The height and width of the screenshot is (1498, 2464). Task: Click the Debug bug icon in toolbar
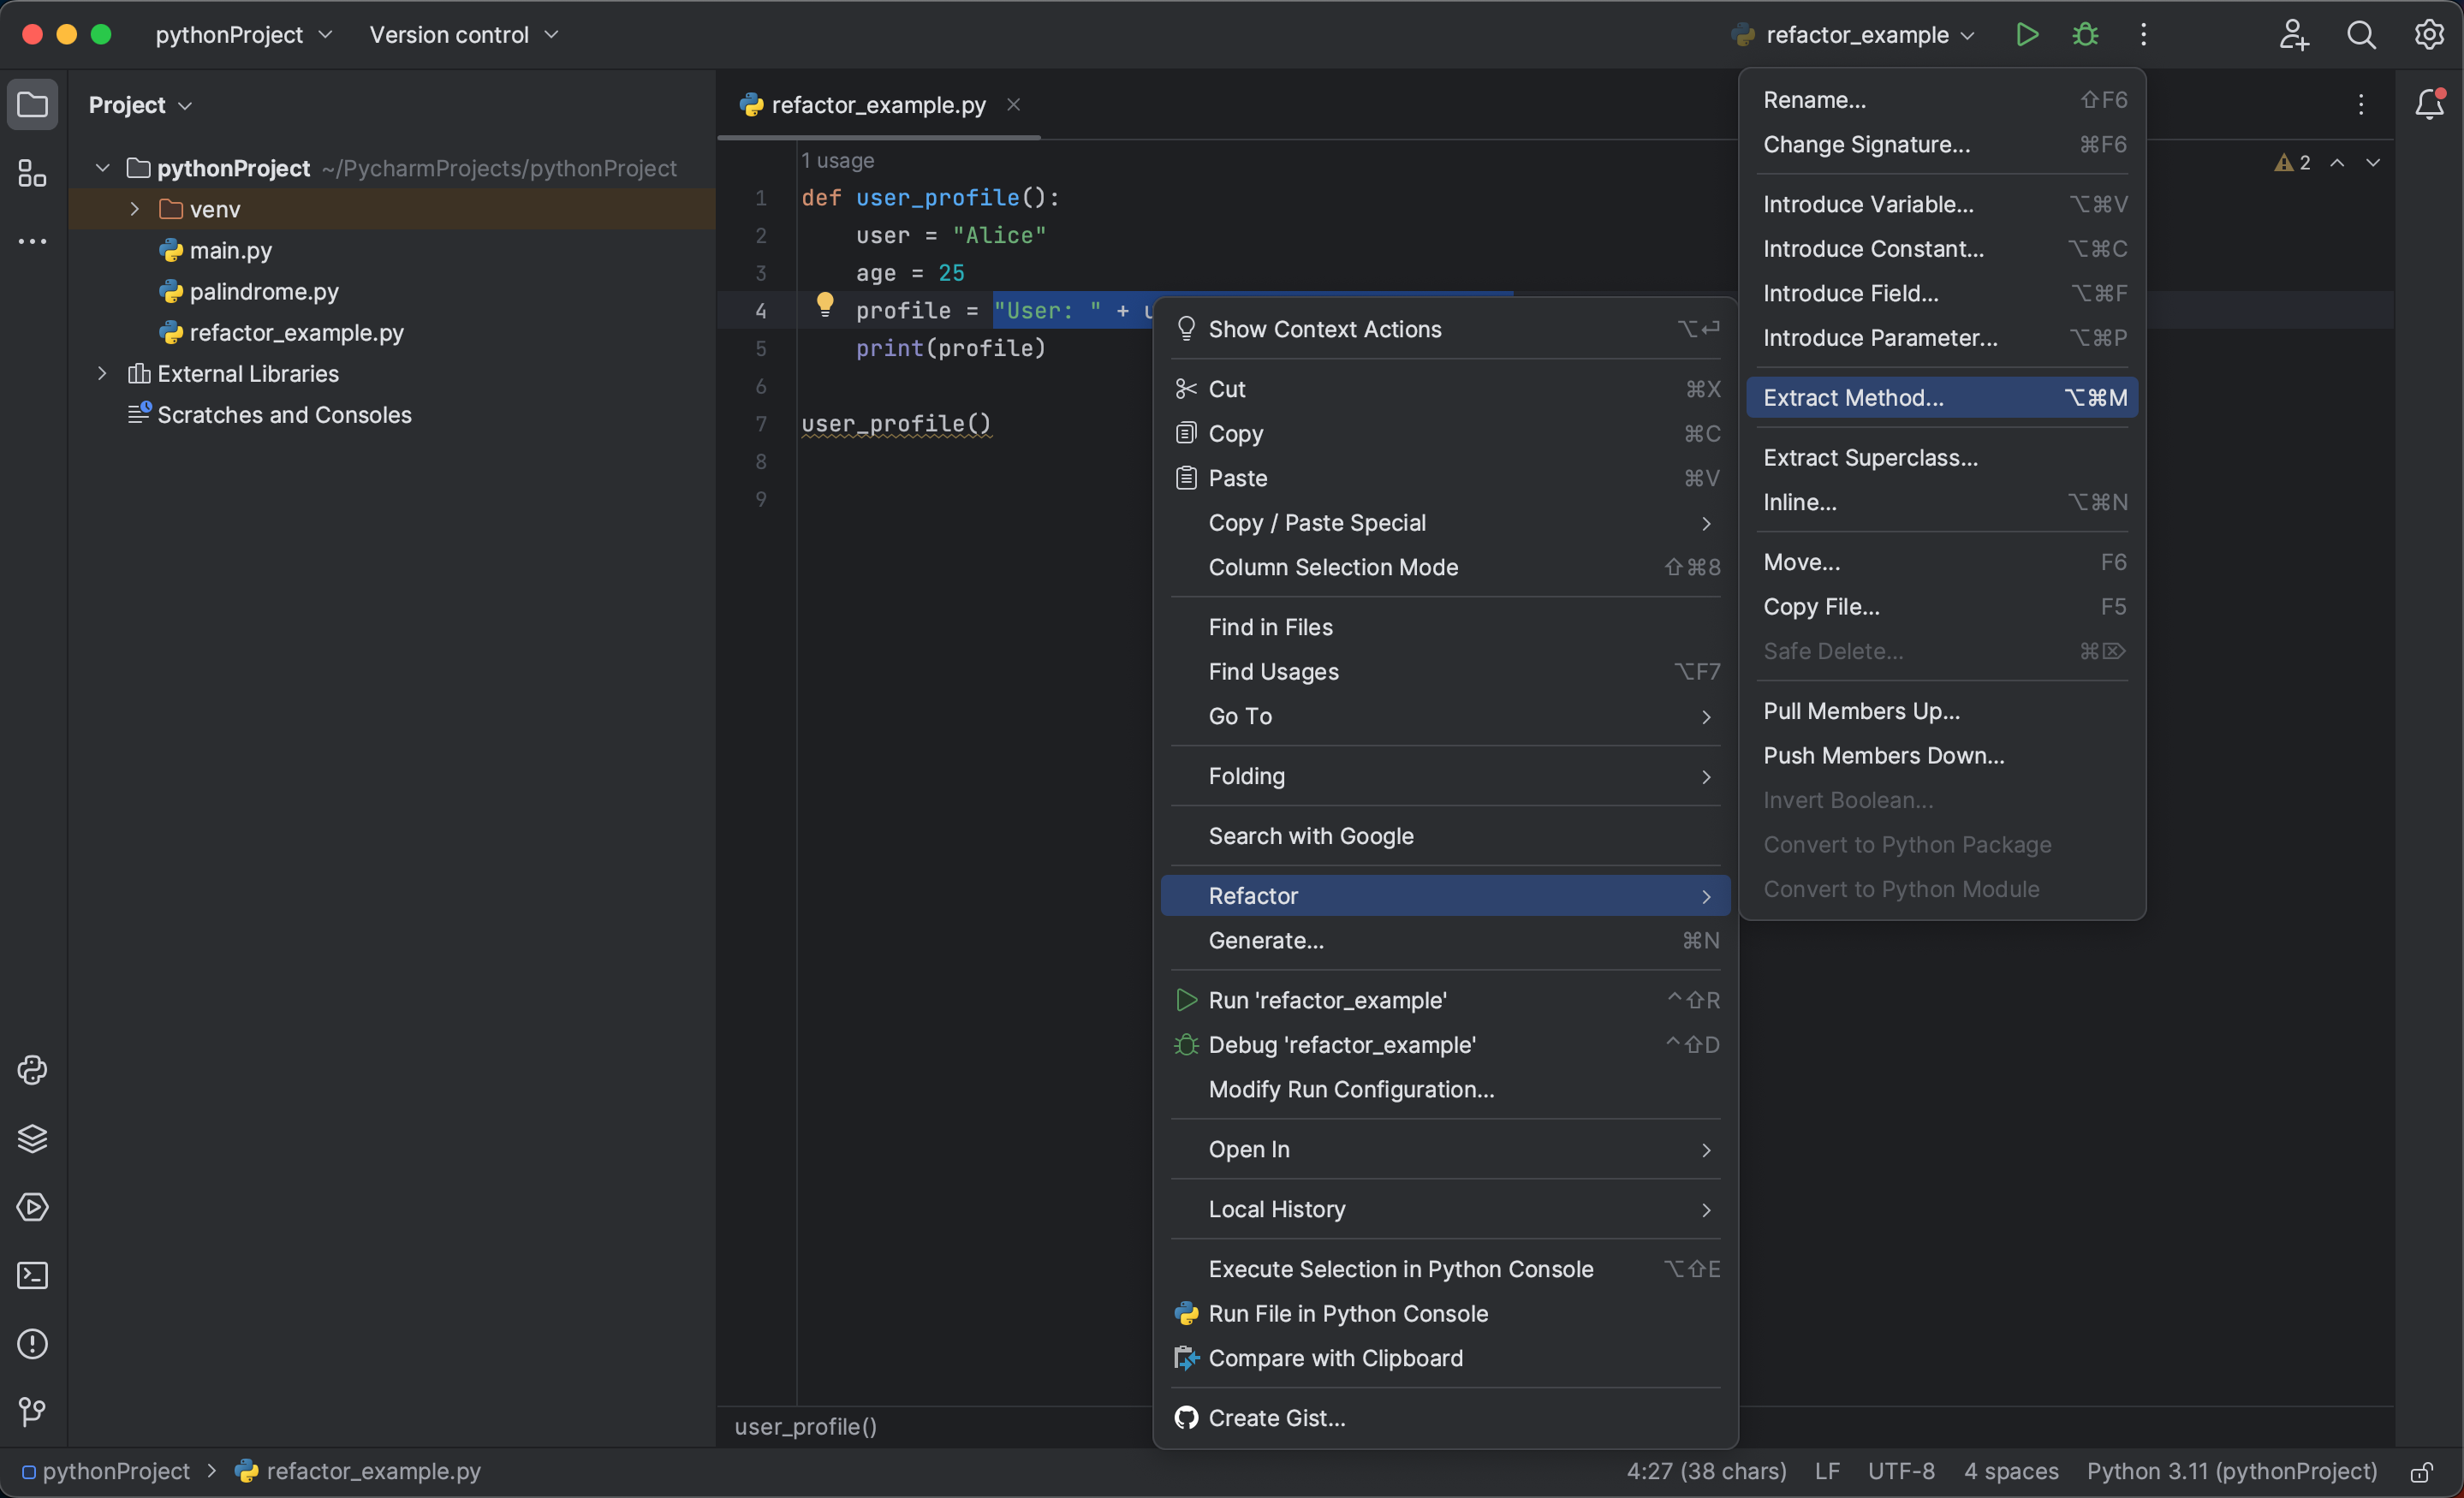[2085, 35]
